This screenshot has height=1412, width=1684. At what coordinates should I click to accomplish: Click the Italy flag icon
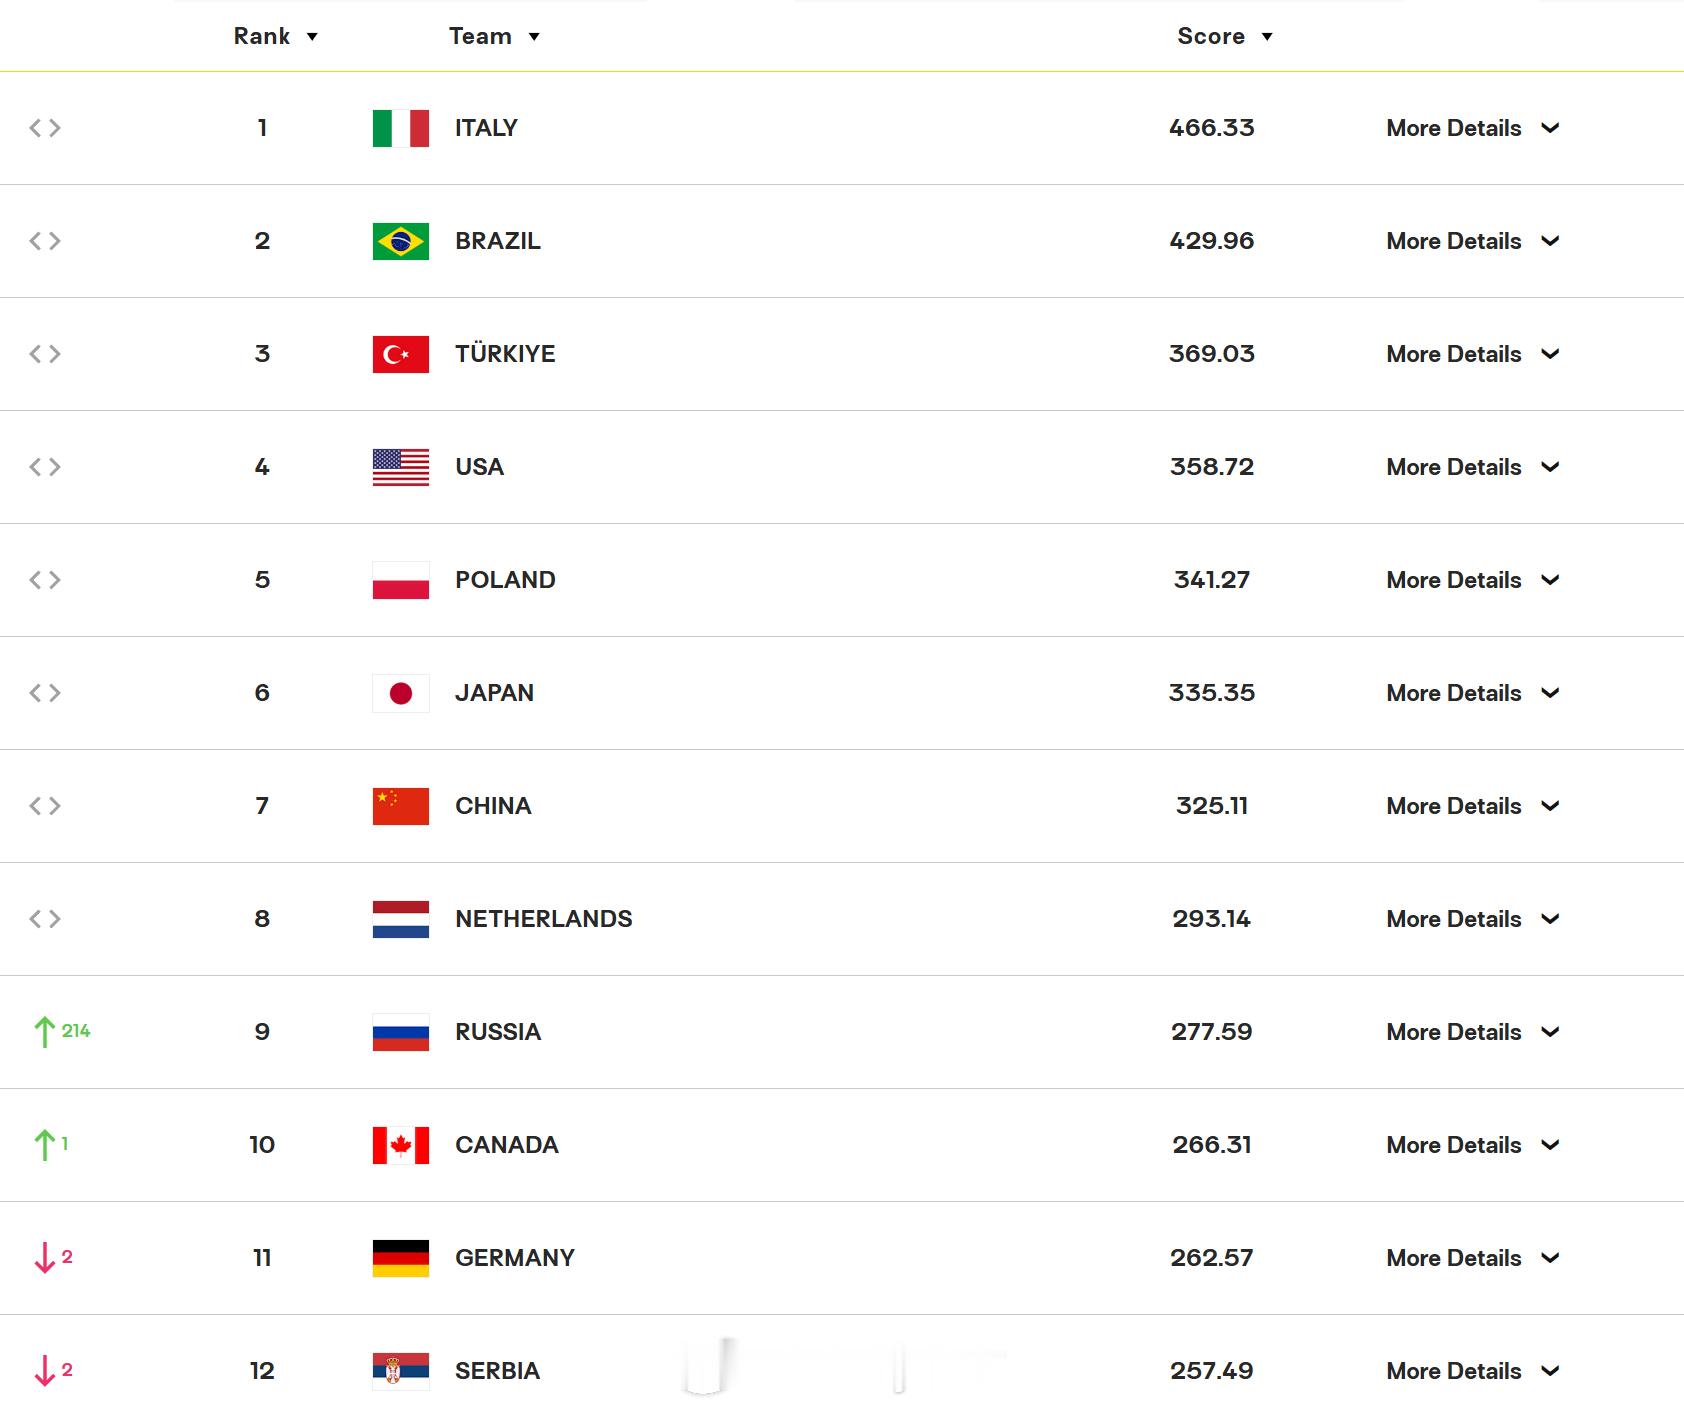(401, 128)
